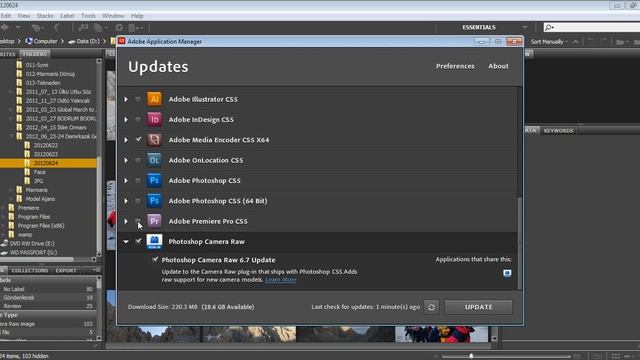Click the search magnifier icon in Bridge

549,27
